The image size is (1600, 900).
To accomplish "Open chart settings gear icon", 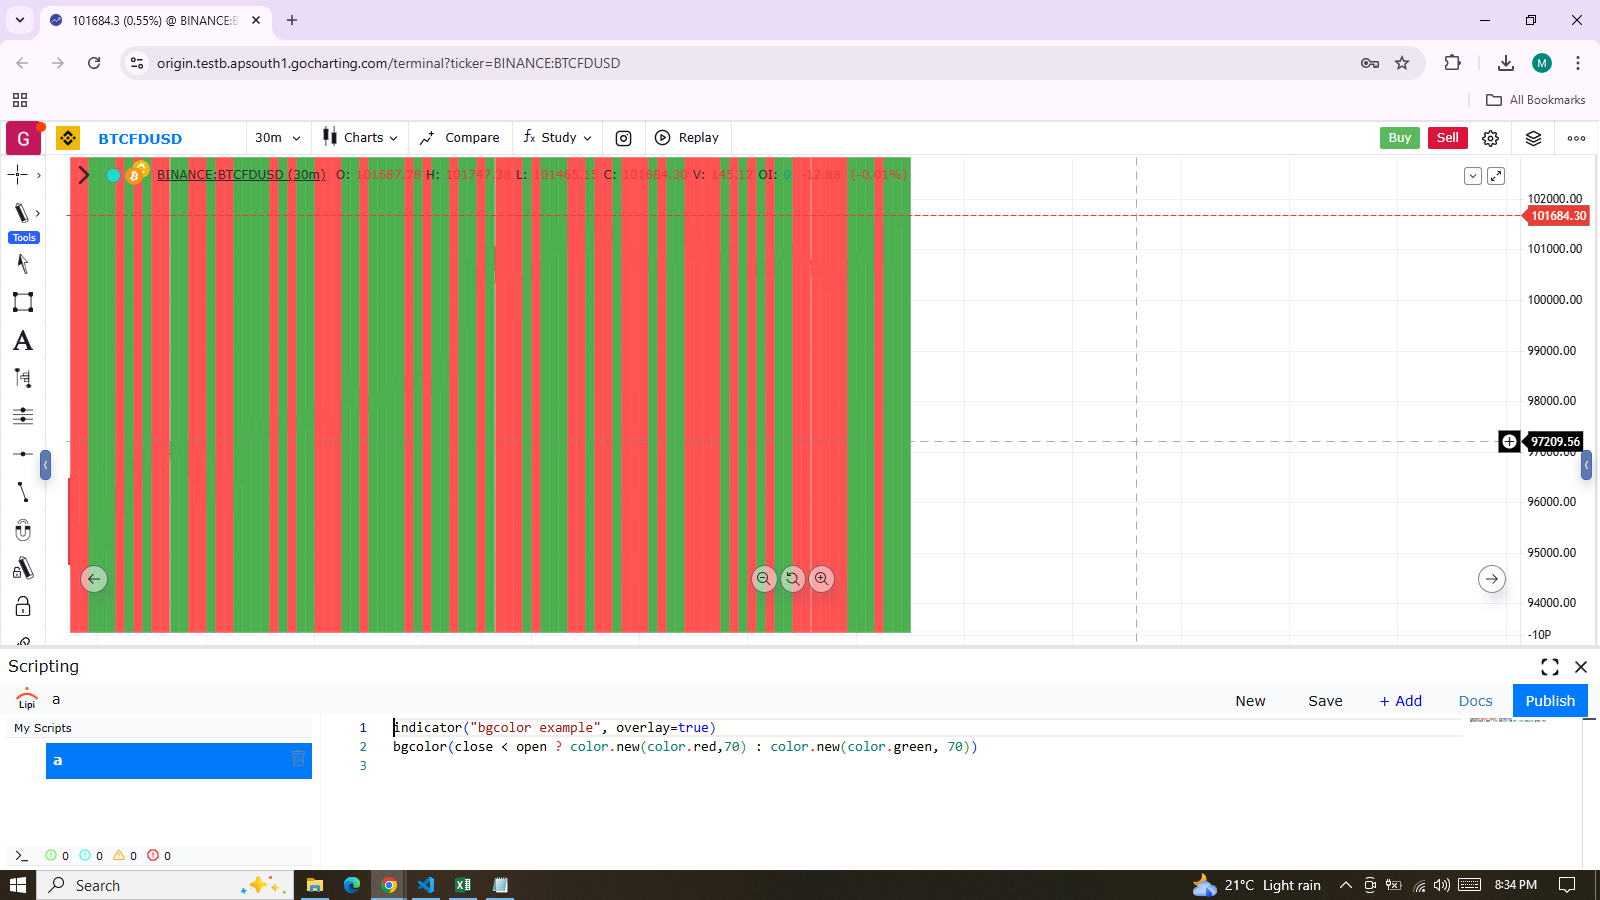I will 1490,138.
